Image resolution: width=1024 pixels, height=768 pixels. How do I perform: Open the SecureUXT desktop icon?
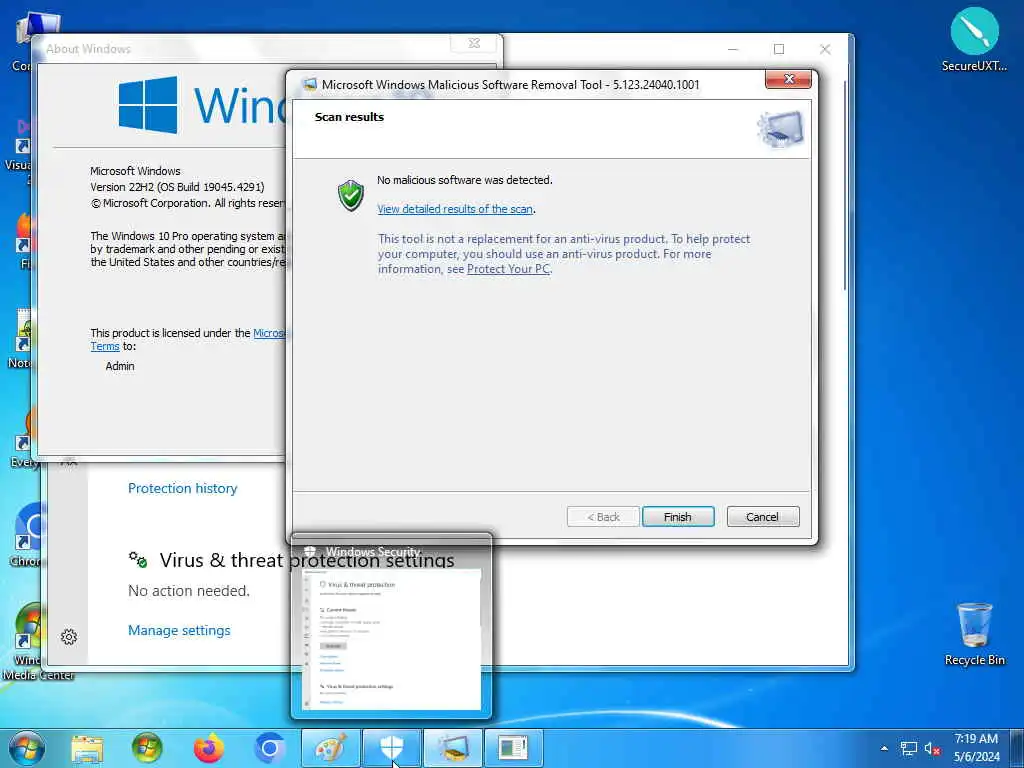click(974, 39)
